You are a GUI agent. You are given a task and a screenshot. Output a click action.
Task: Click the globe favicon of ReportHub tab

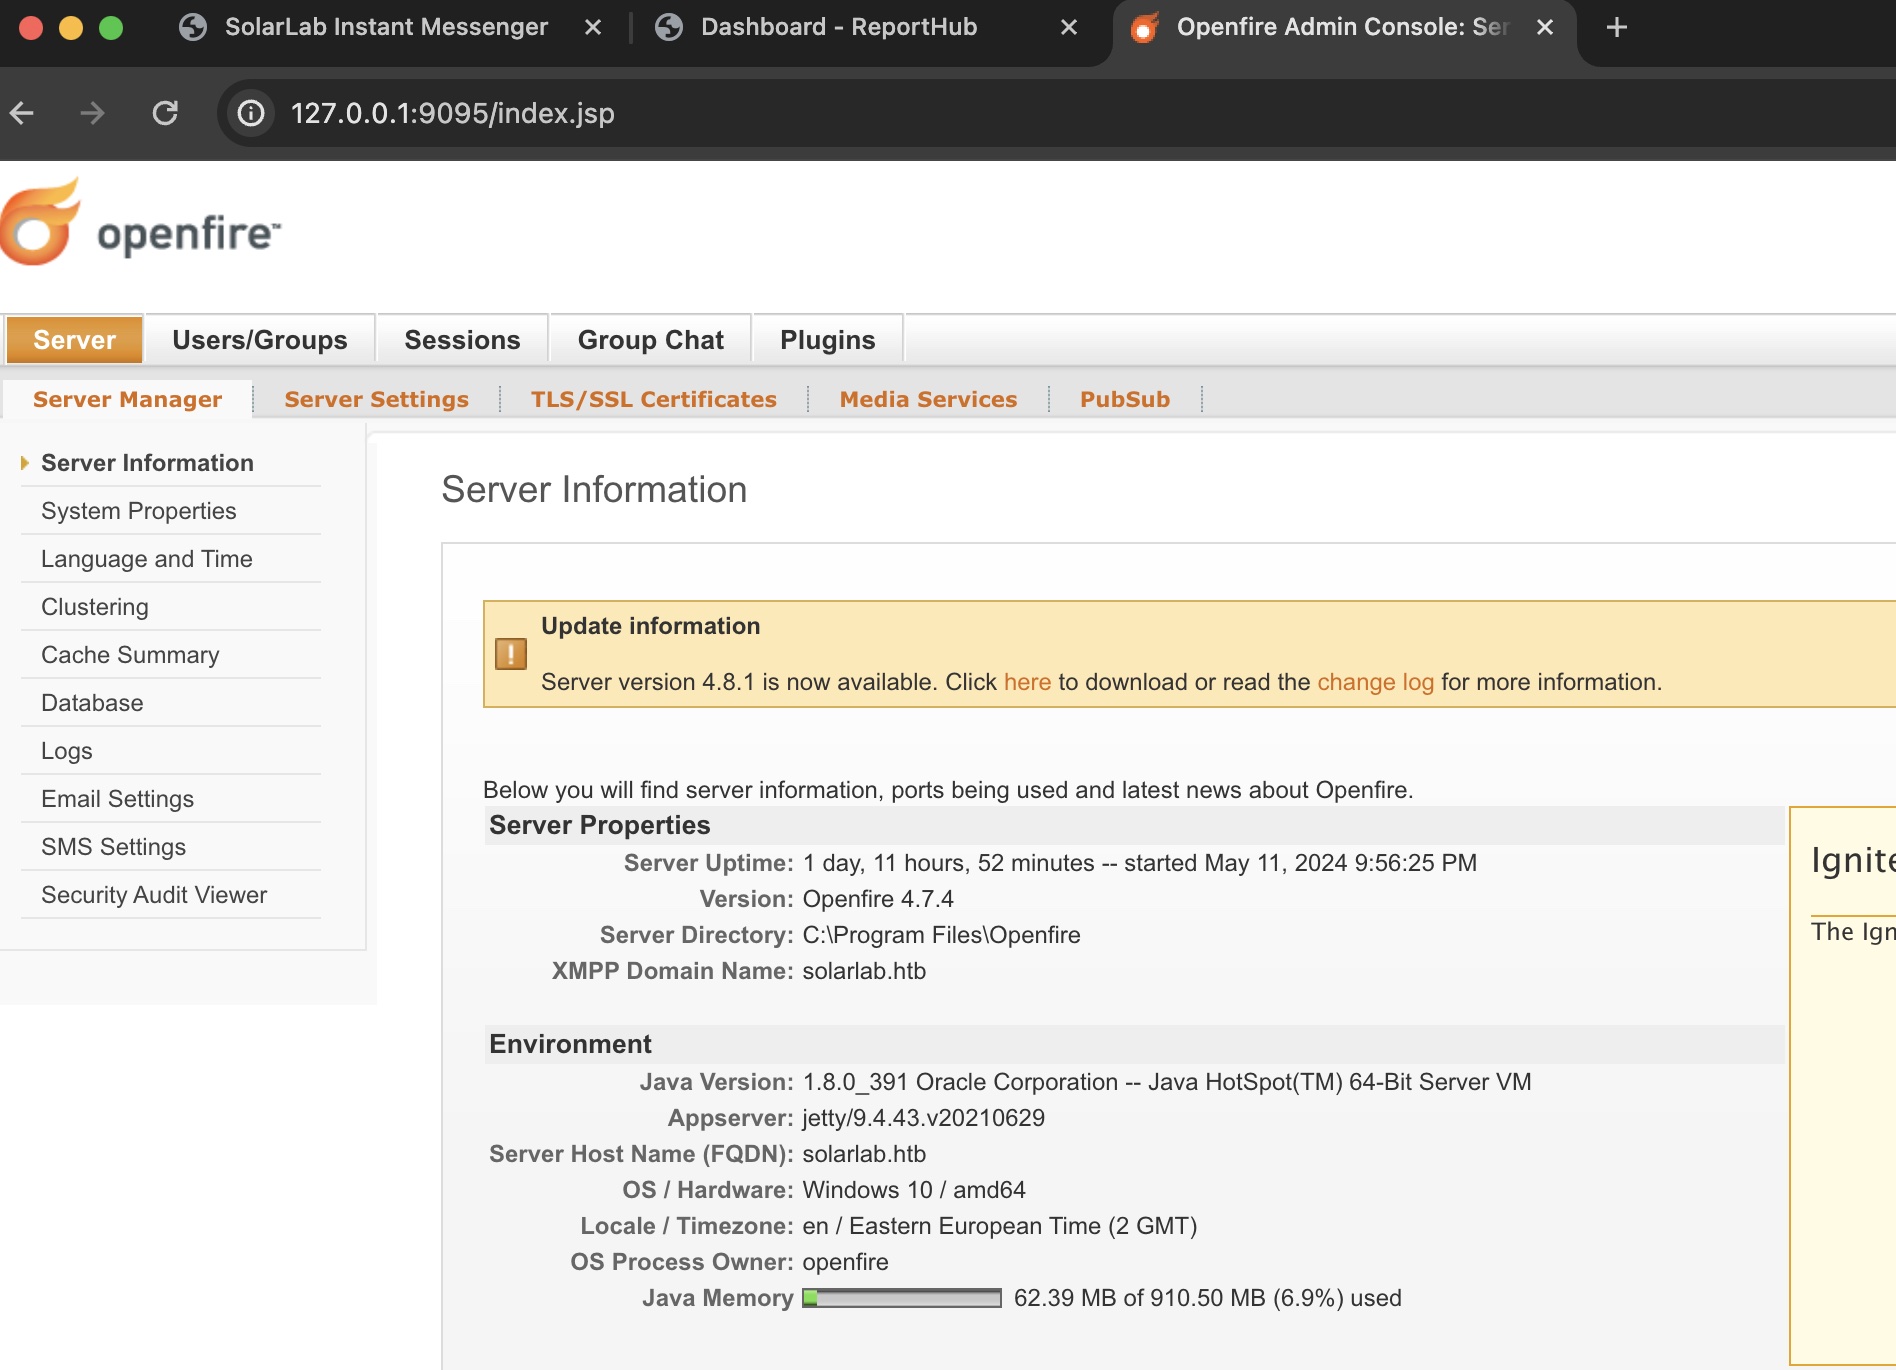click(x=669, y=27)
